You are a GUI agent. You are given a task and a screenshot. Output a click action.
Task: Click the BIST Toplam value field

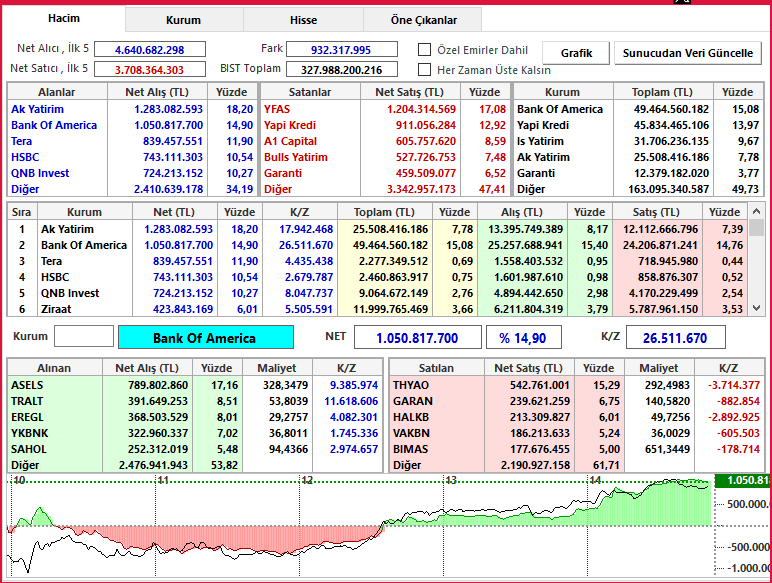pyautogui.click(x=342, y=69)
